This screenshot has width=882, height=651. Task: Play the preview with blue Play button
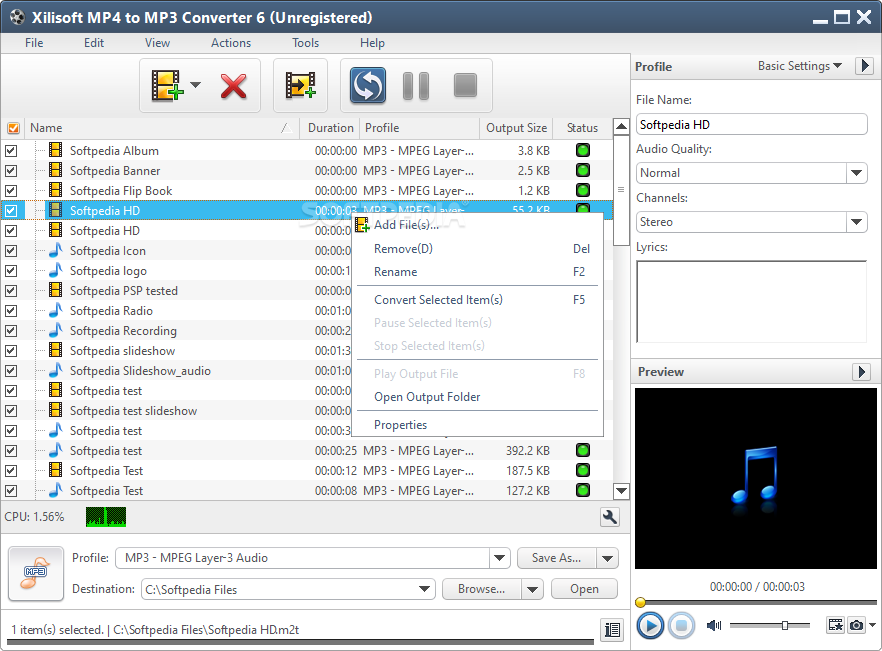[x=650, y=625]
